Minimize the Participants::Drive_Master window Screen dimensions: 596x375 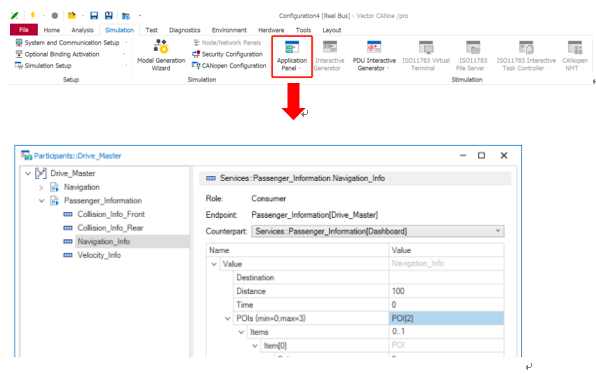click(x=463, y=155)
